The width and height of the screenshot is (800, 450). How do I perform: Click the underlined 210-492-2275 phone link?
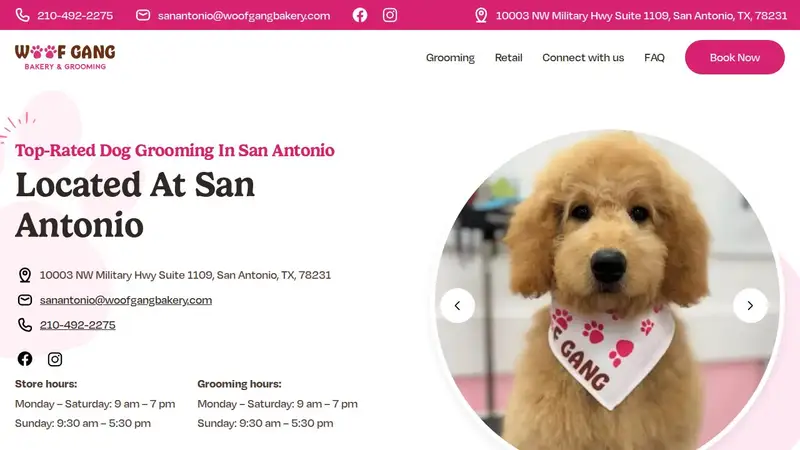point(78,325)
